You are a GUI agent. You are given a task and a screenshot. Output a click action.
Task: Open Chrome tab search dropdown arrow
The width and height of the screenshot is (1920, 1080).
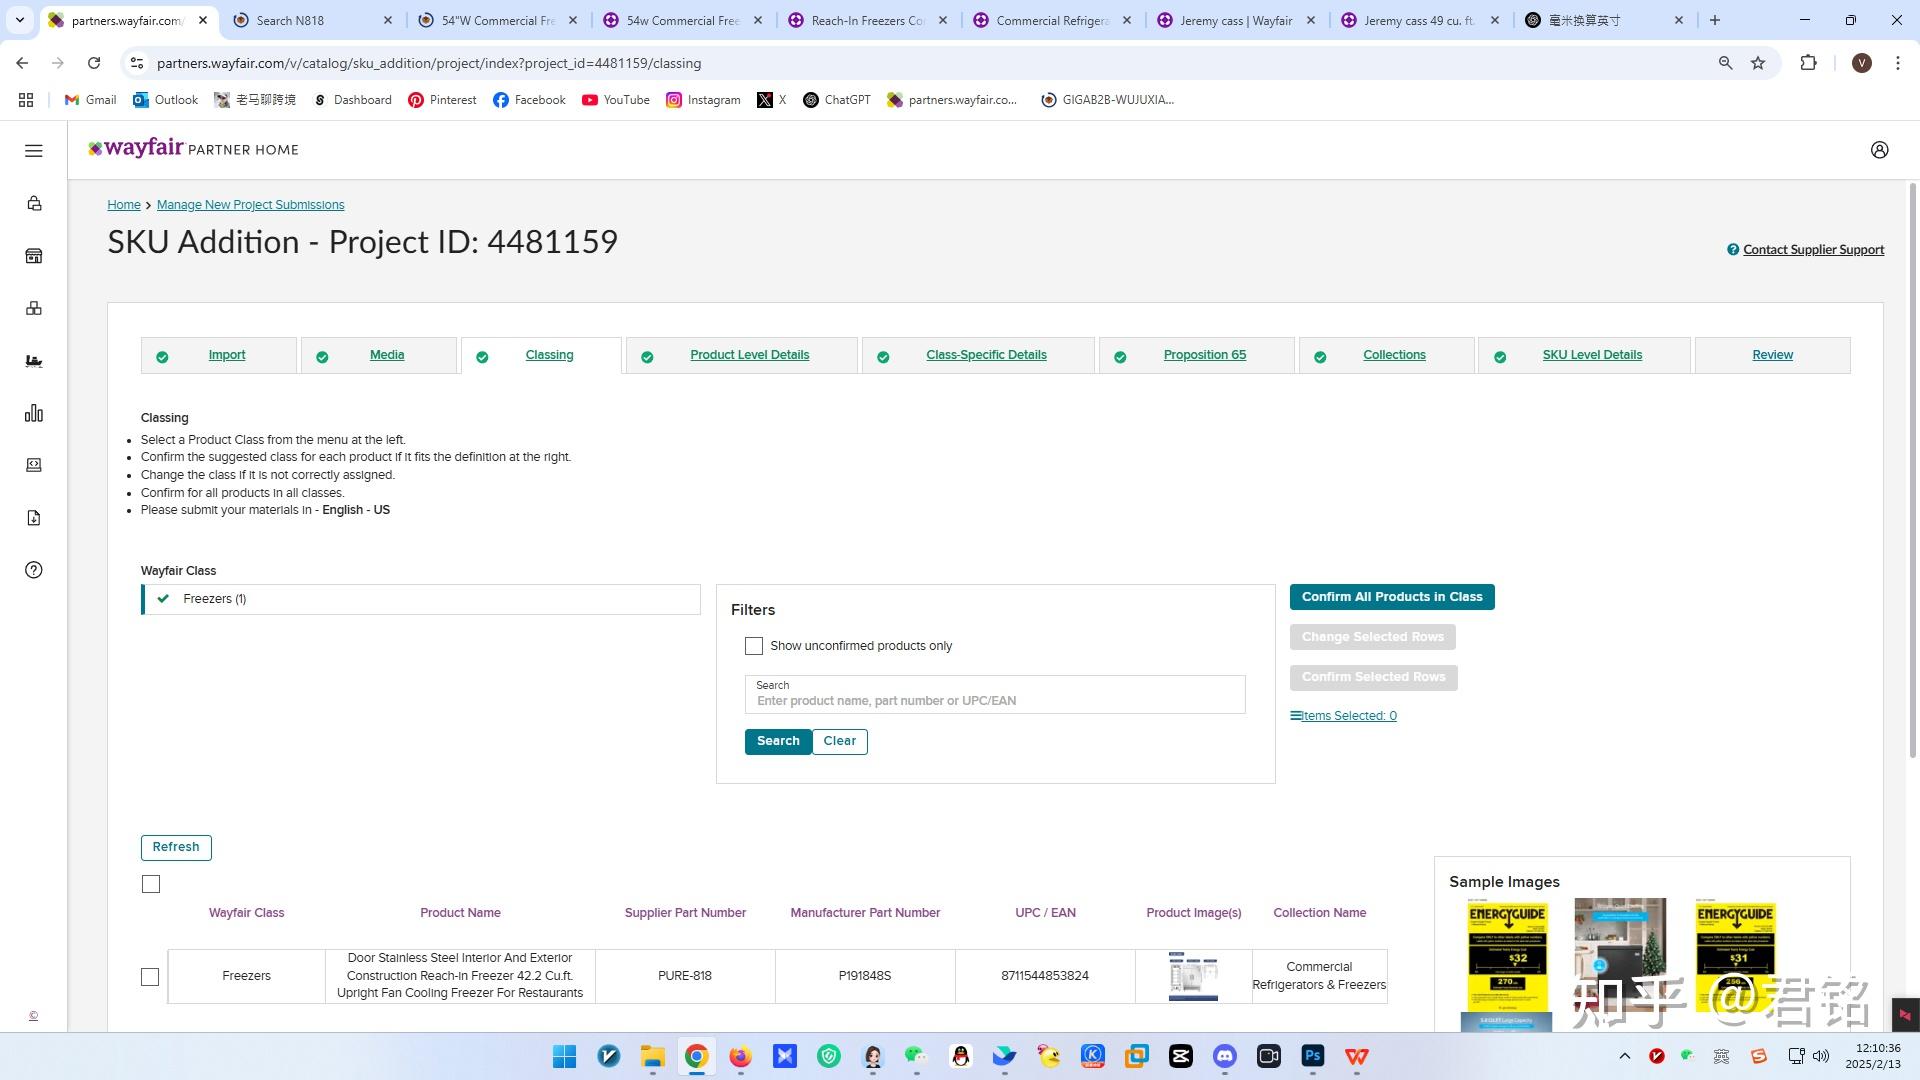pyautogui.click(x=19, y=20)
